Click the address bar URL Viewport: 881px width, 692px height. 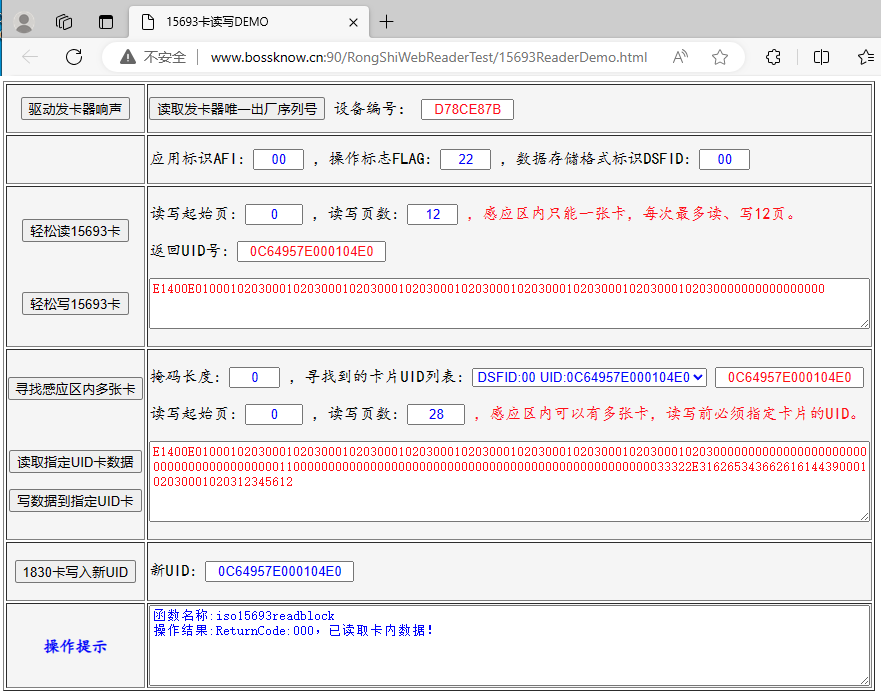(429, 57)
